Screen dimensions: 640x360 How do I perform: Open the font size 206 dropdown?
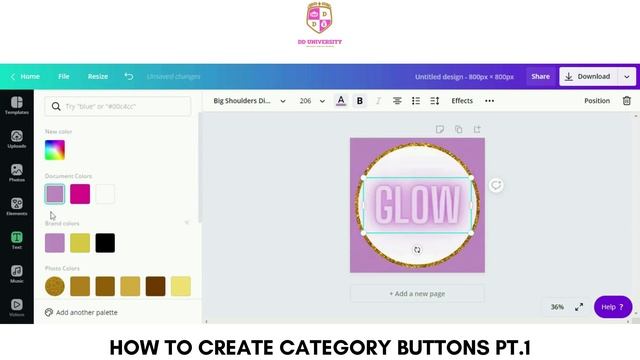pos(312,101)
